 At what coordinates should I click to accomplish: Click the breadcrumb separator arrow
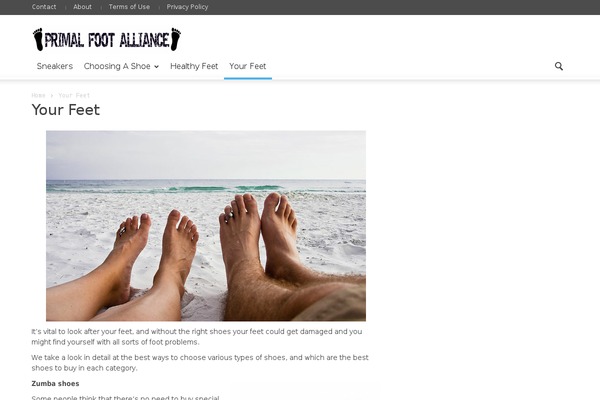click(x=52, y=95)
